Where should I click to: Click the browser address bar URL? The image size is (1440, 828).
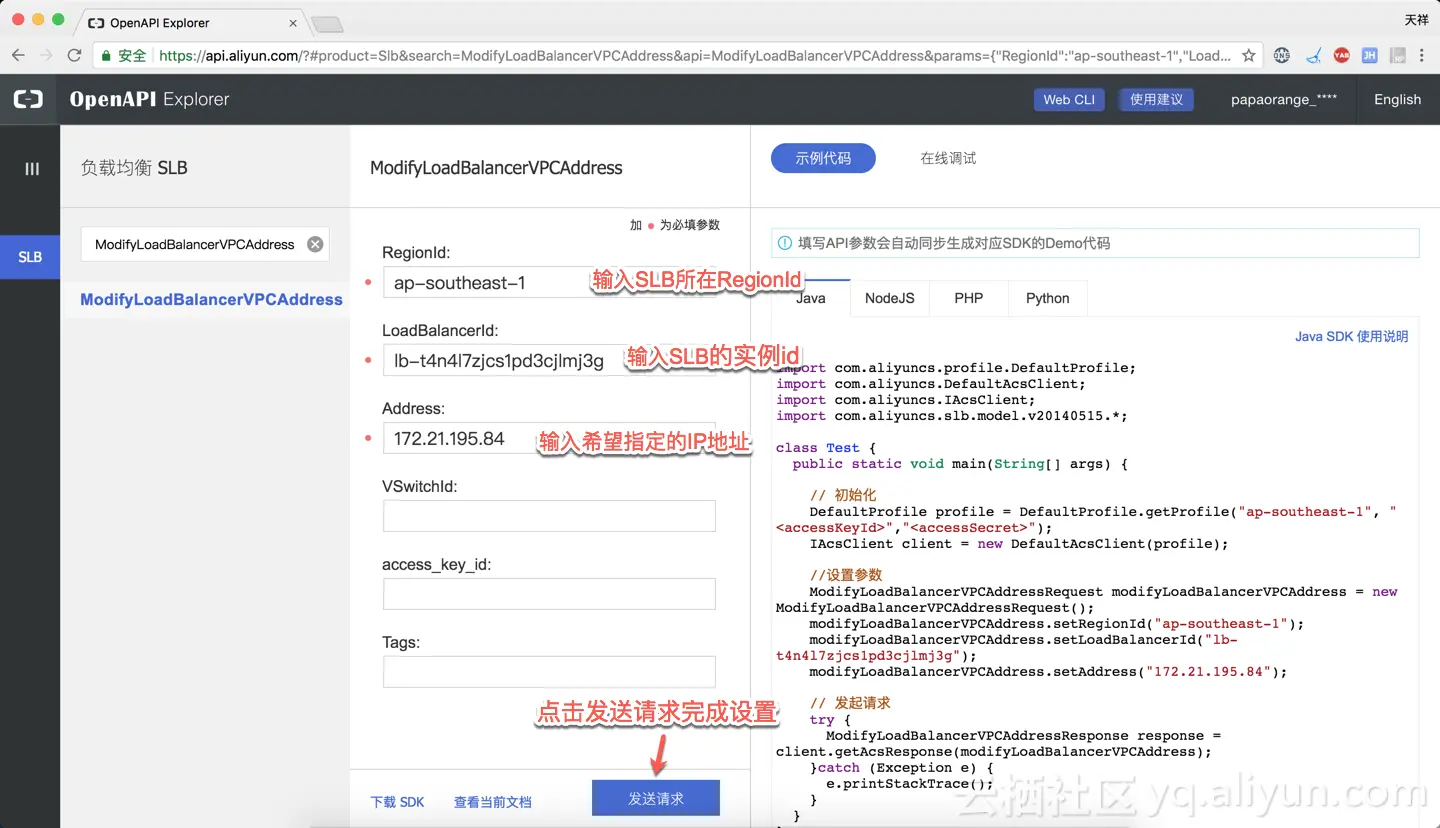695,56
